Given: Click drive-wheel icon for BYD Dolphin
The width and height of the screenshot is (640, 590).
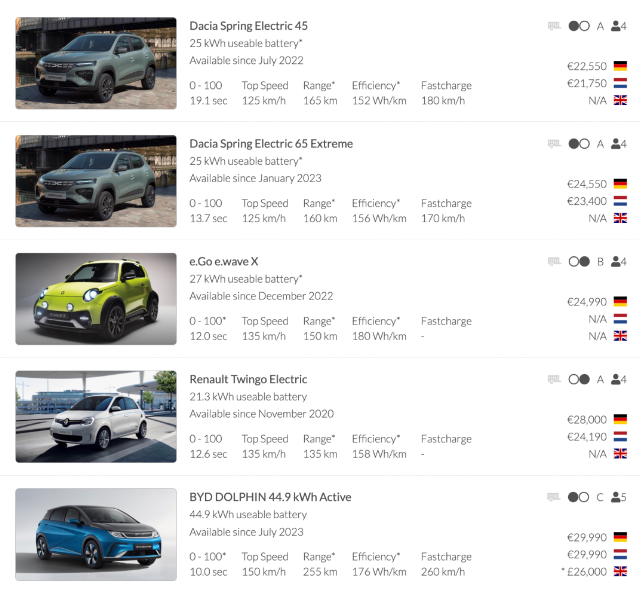Looking at the screenshot, I should tap(578, 497).
